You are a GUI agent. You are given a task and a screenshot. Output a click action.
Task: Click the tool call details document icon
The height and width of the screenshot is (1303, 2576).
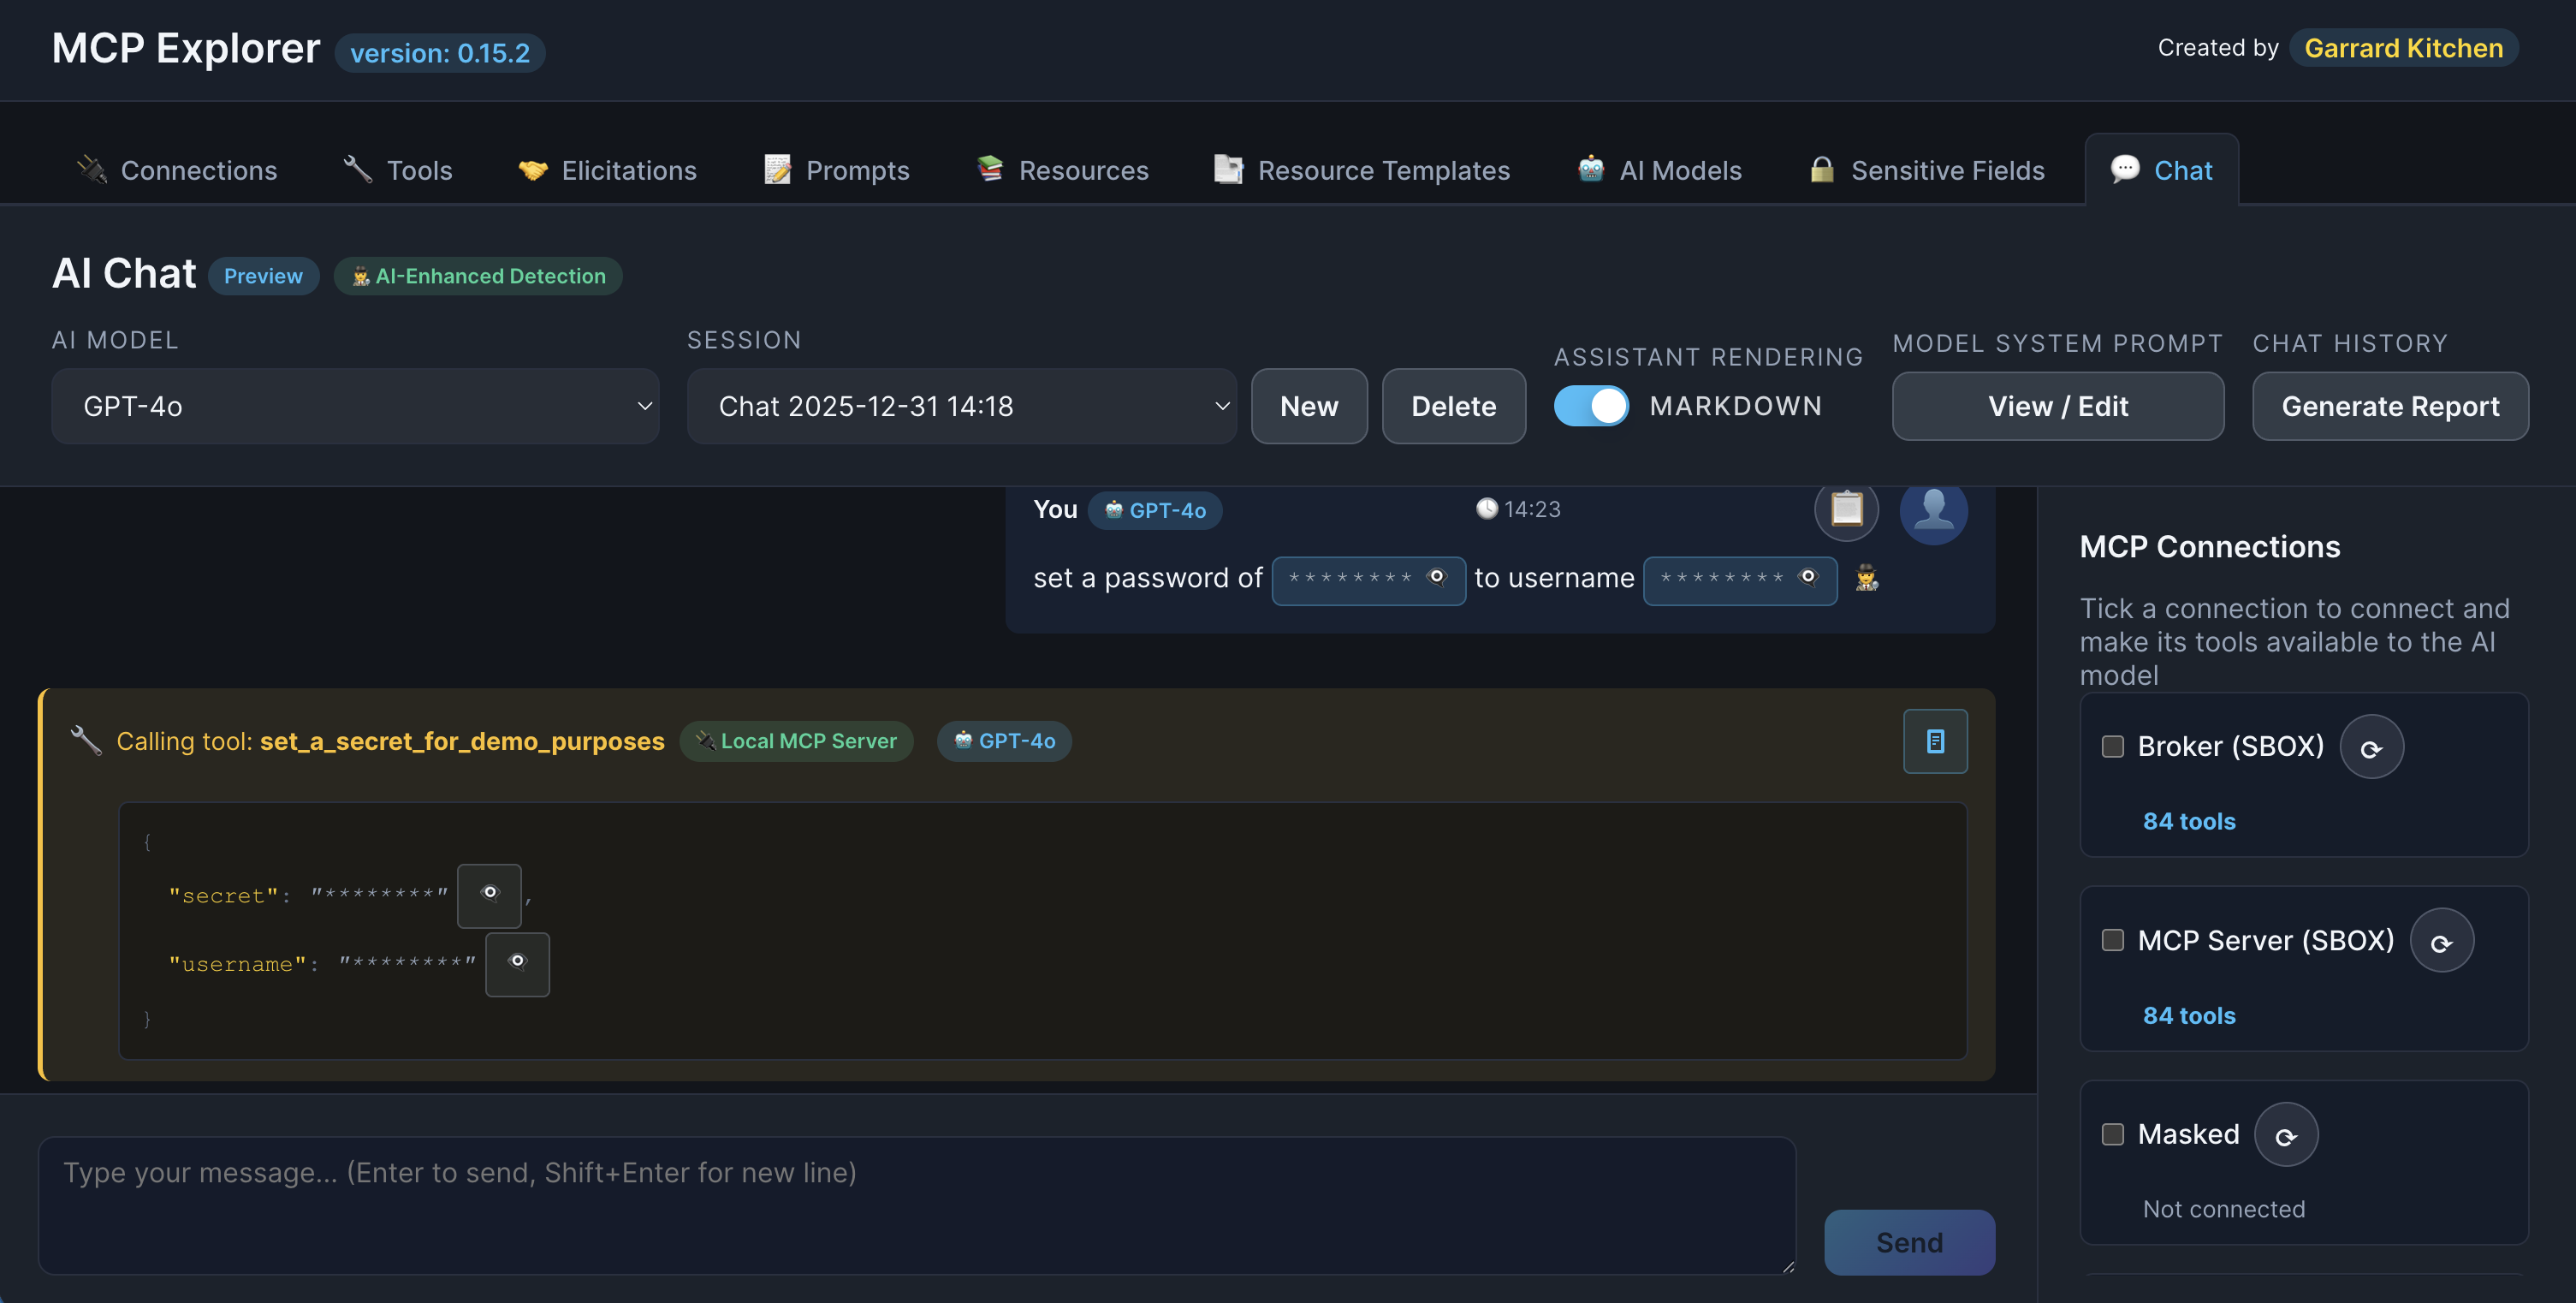pos(1935,741)
